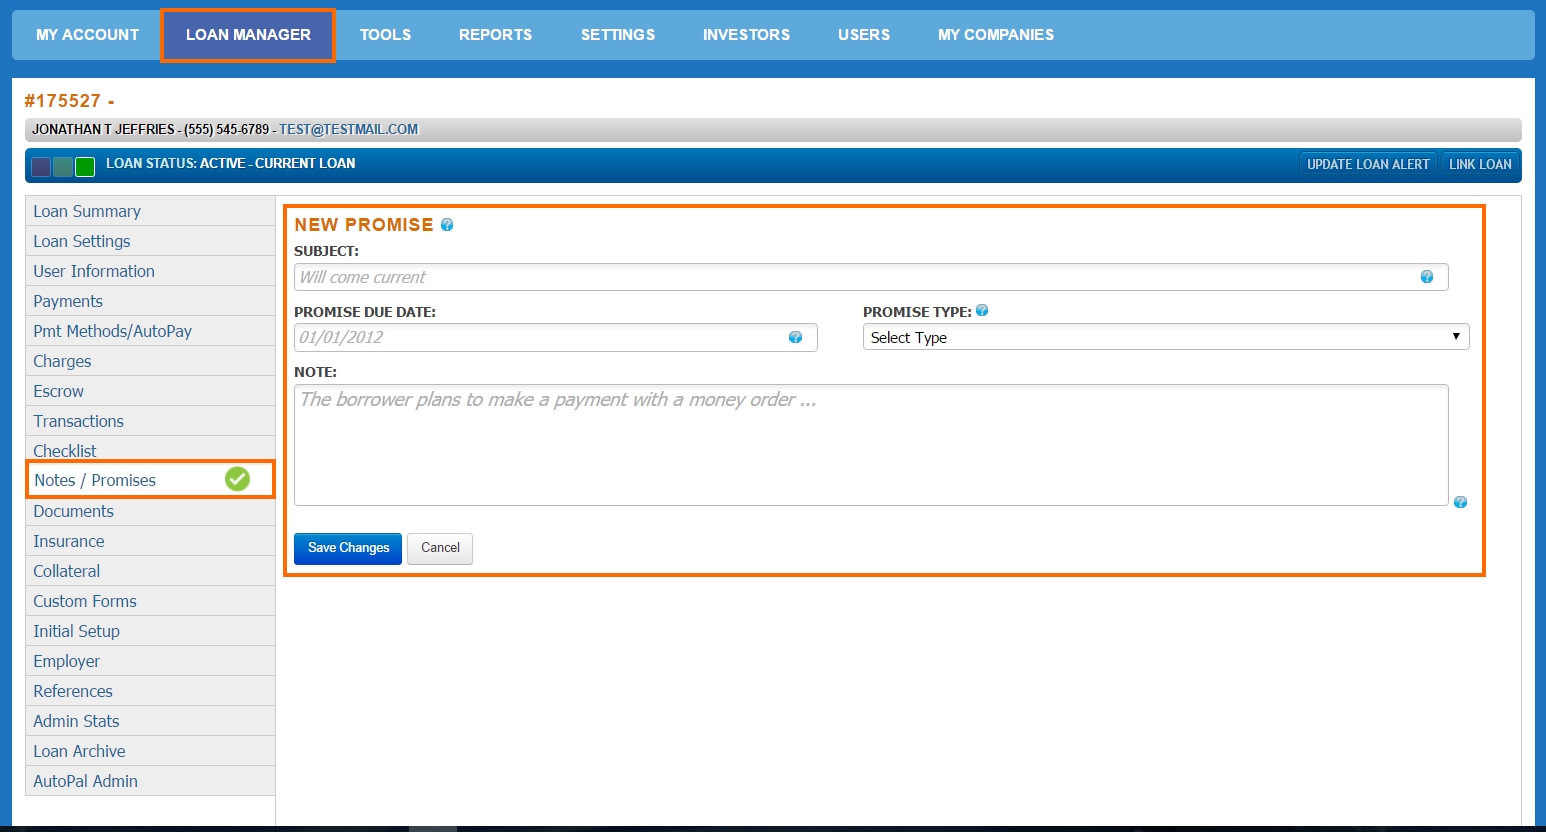
Task: Click the Link Loan button
Action: pos(1480,164)
